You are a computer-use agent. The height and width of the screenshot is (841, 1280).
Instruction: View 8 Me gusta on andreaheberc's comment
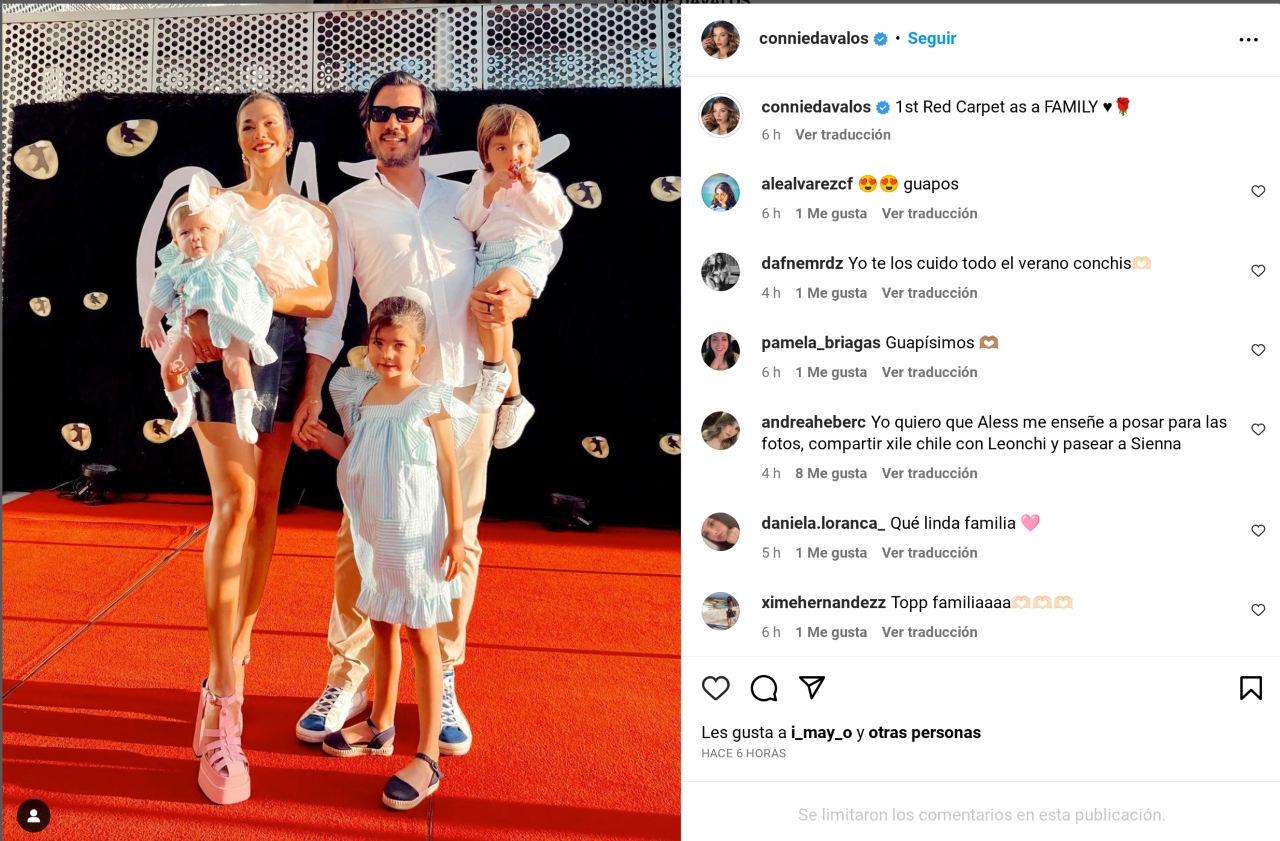click(x=831, y=473)
